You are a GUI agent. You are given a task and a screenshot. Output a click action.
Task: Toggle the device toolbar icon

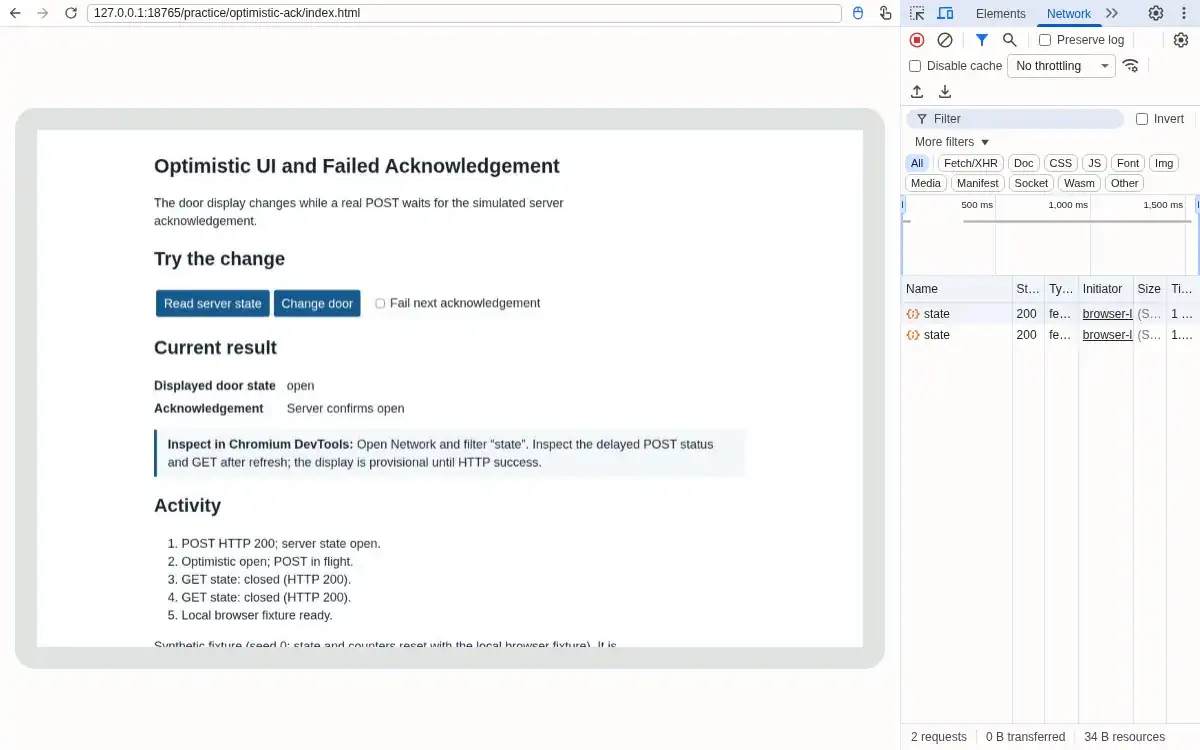coord(945,13)
